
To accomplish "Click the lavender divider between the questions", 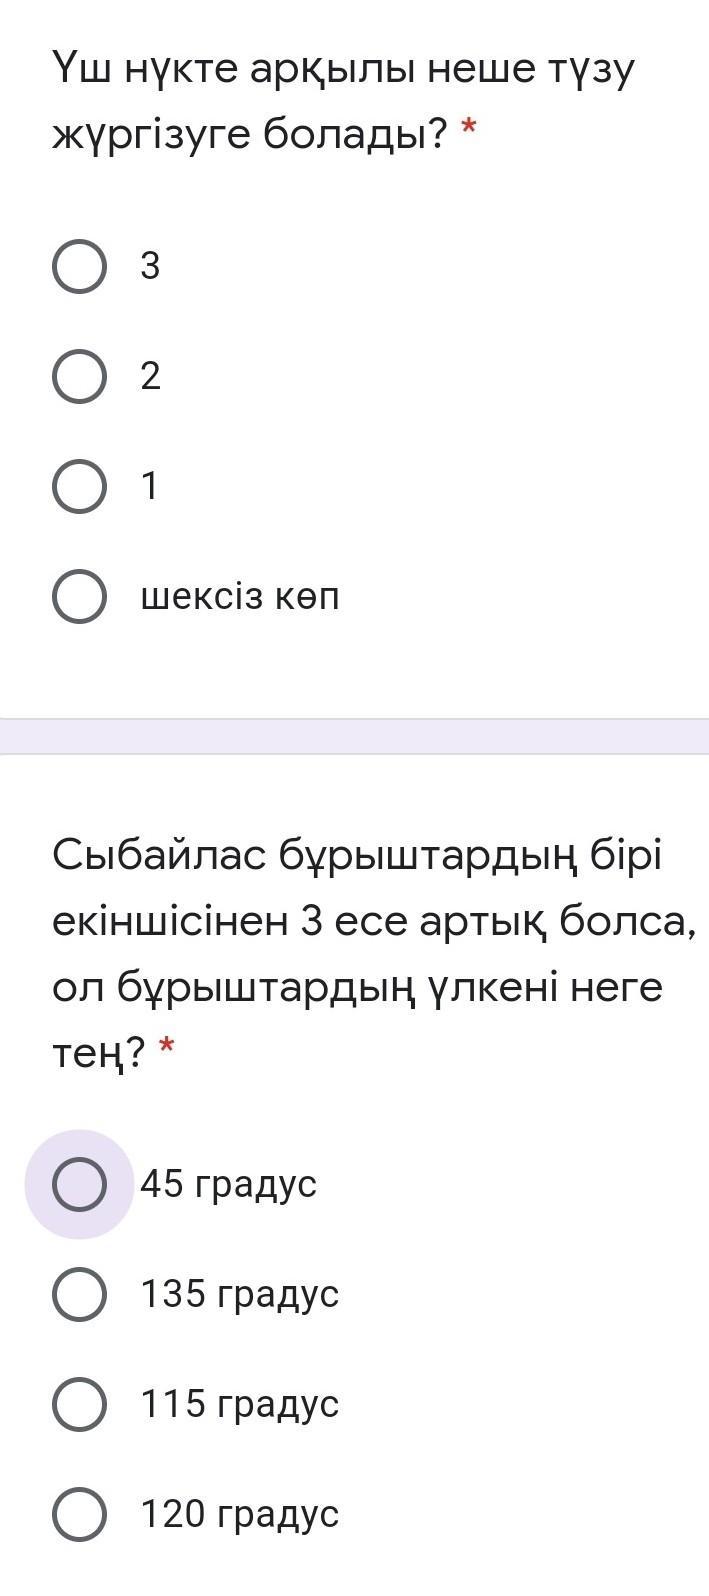I will [x=354, y=736].
